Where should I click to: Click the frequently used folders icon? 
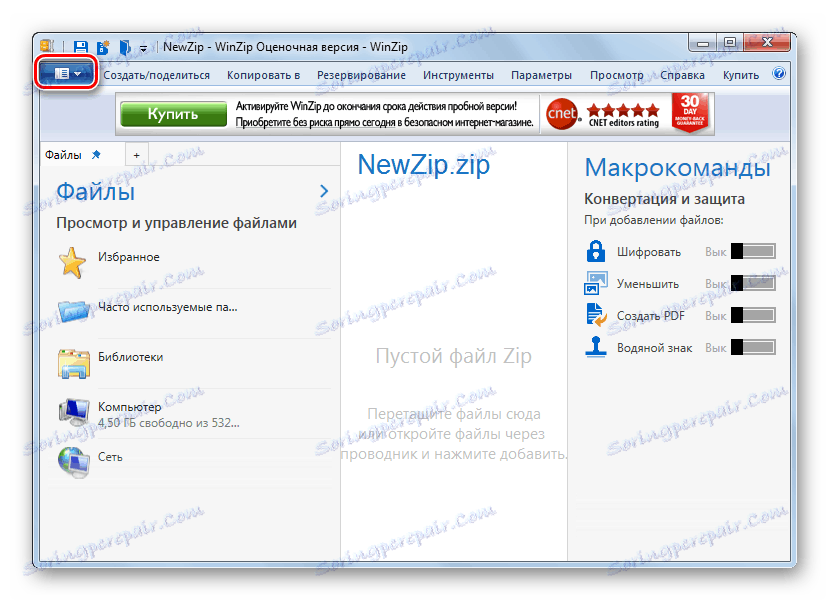tap(74, 311)
